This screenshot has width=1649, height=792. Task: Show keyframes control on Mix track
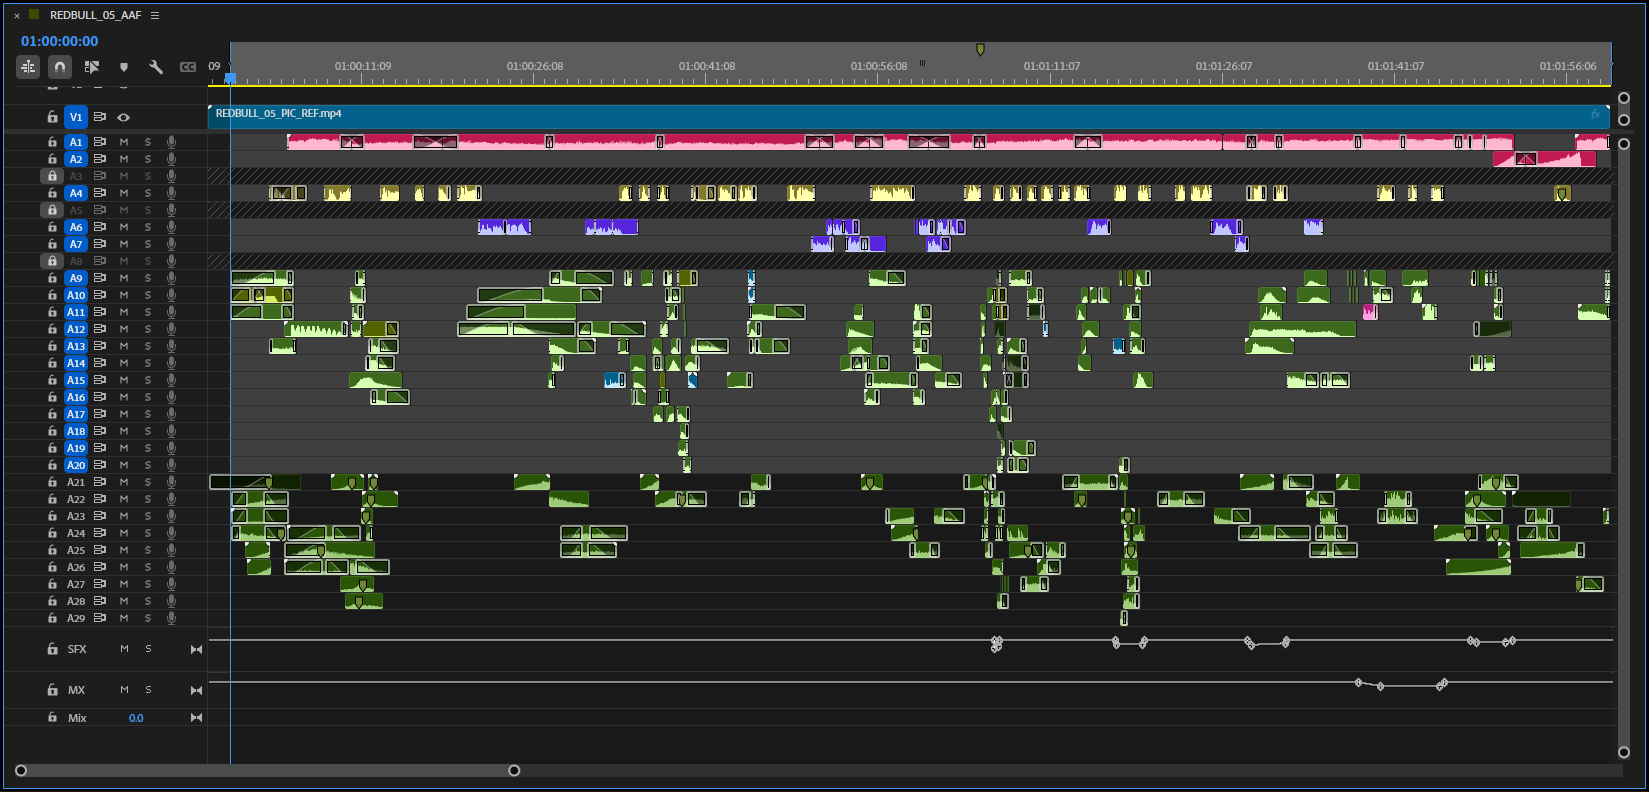point(196,718)
